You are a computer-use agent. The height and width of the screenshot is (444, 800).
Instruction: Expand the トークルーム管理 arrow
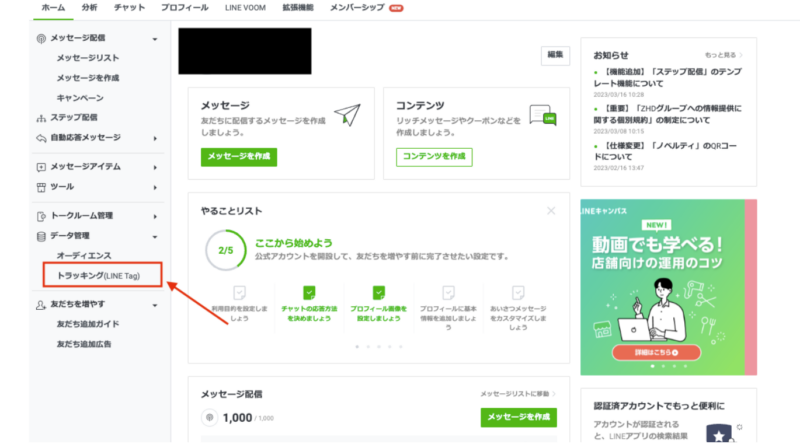(155, 216)
